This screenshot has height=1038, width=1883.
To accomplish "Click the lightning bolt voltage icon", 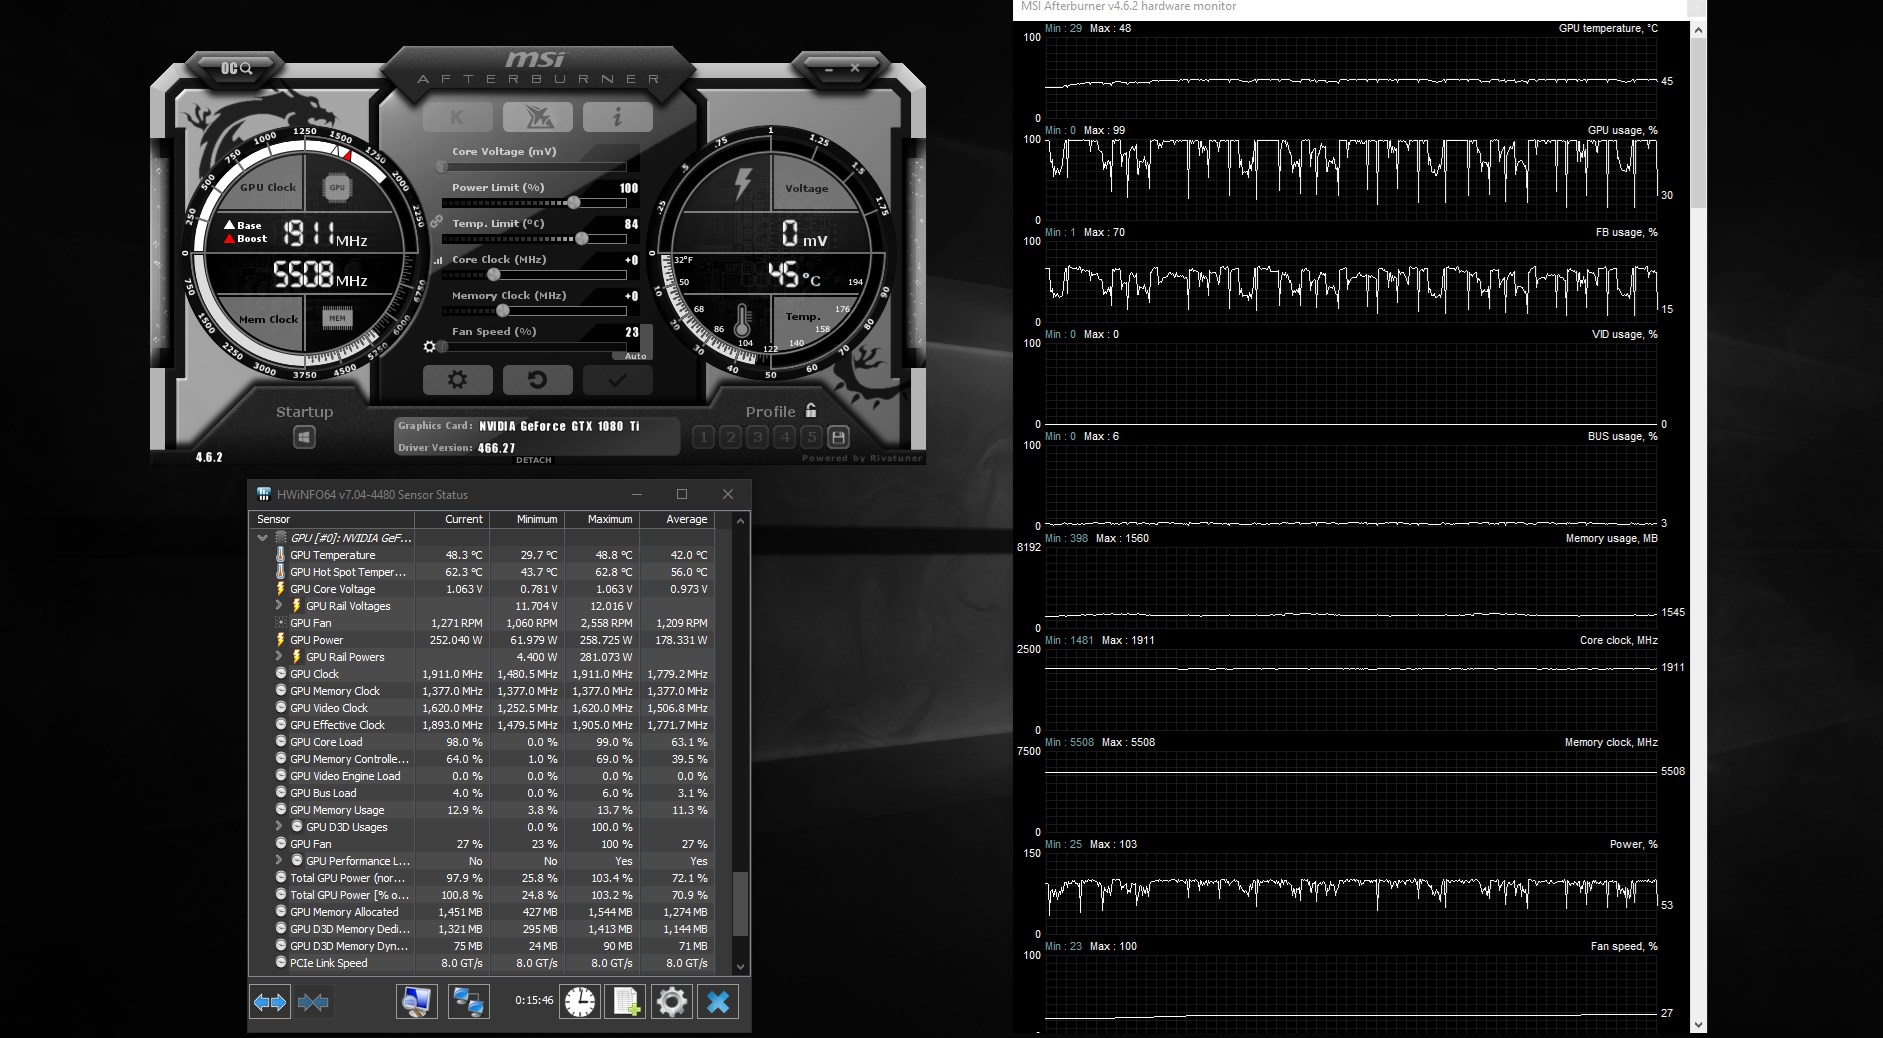I will point(743,183).
